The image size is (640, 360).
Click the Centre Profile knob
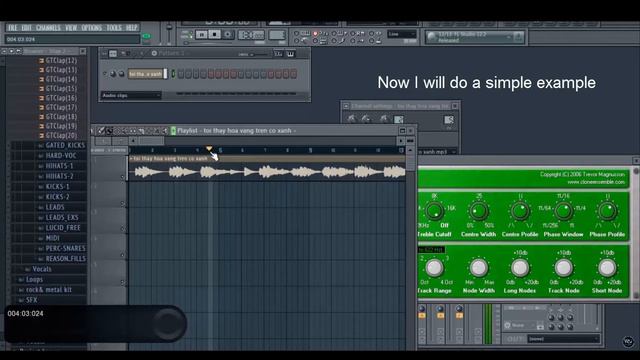coord(520,211)
